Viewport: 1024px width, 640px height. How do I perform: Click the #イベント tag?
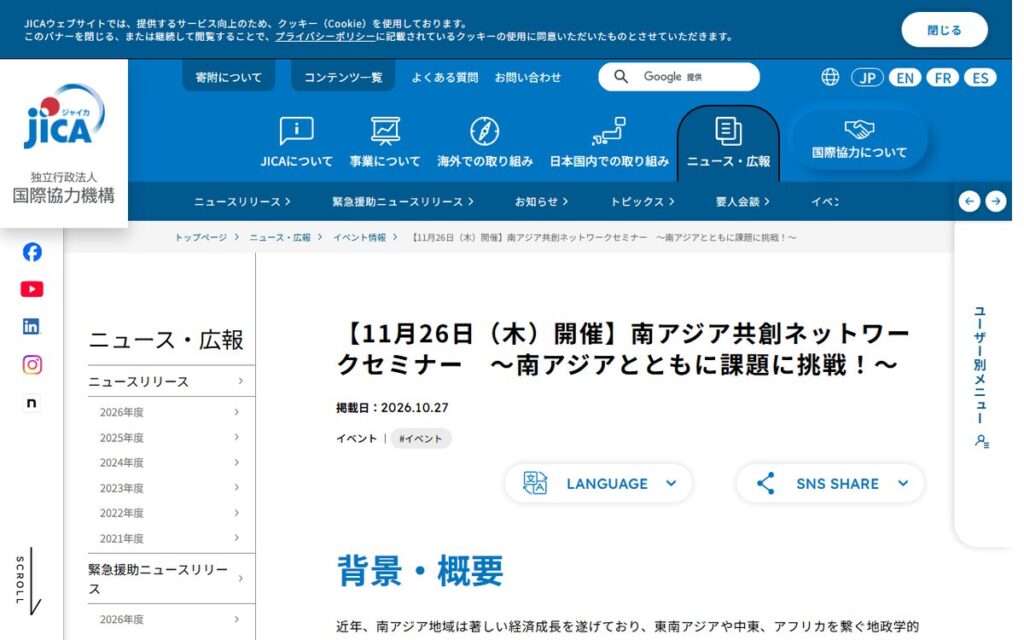(x=421, y=439)
